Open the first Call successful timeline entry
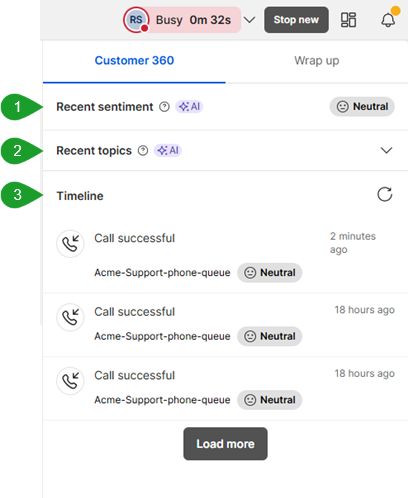This screenshot has height=498, width=409. pos(225,255)
